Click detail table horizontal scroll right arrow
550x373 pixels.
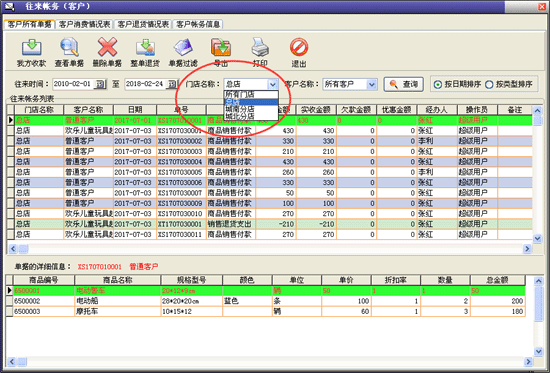[528, 361]
